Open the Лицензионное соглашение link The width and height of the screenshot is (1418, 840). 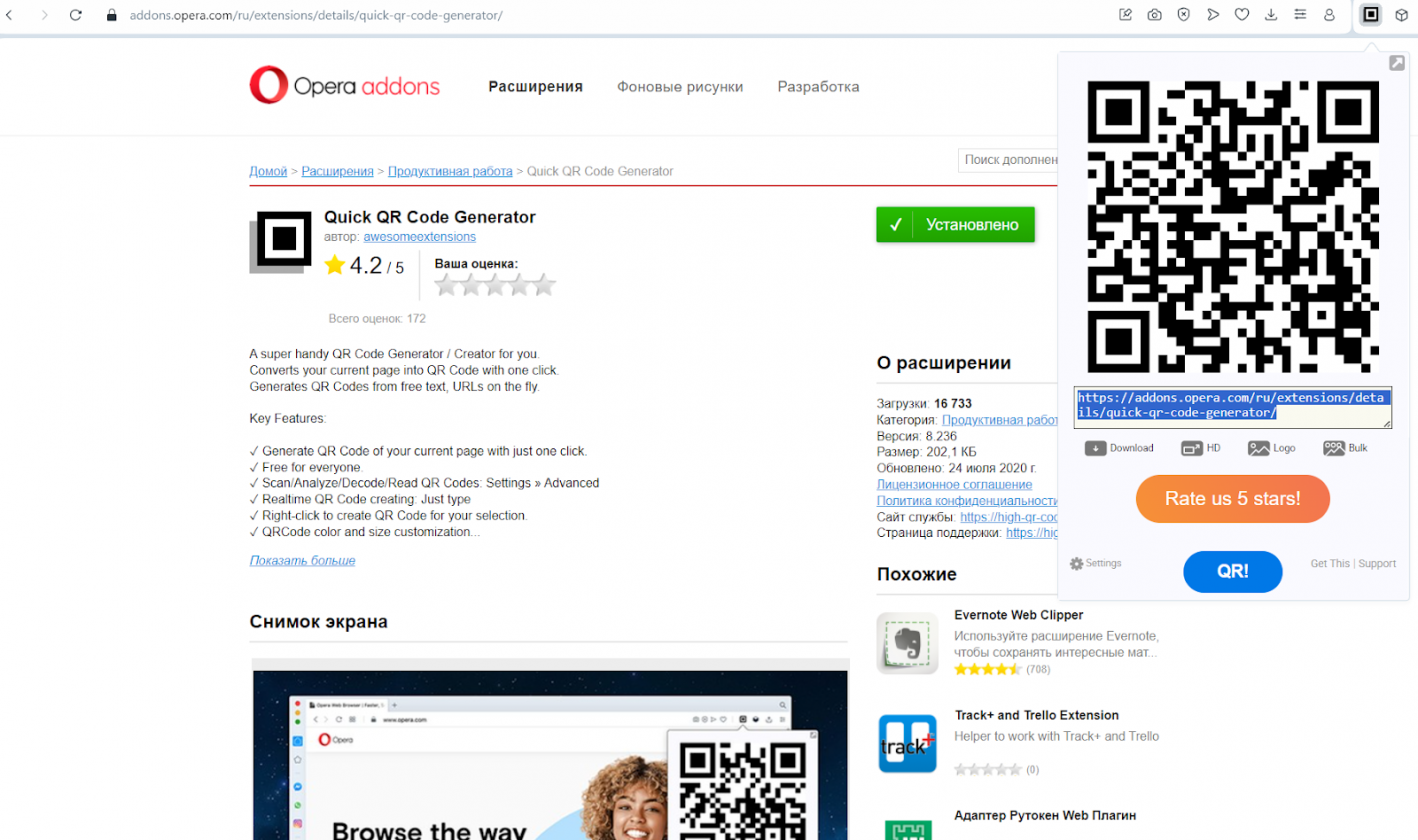[x=954, y=484]
